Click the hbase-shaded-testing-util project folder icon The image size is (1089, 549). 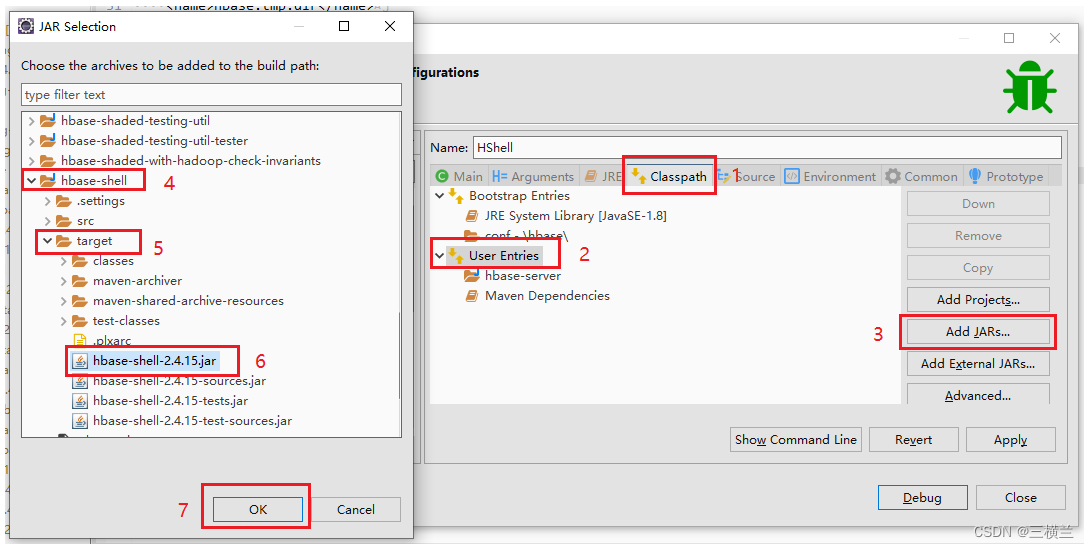[48, 121]
